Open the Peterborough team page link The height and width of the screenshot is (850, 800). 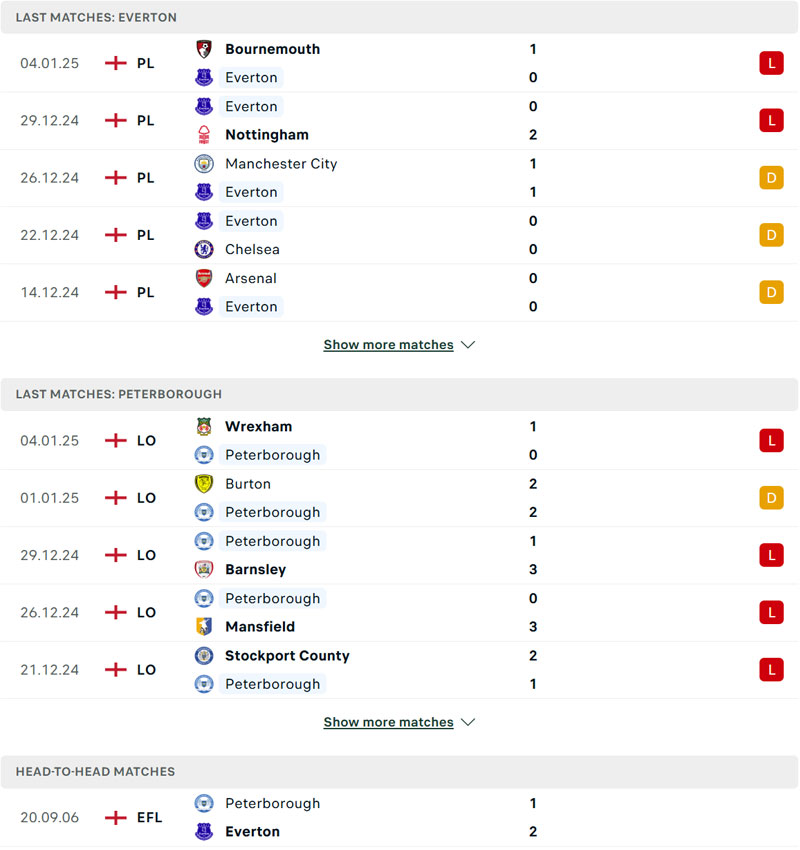(x=273, y=454)
